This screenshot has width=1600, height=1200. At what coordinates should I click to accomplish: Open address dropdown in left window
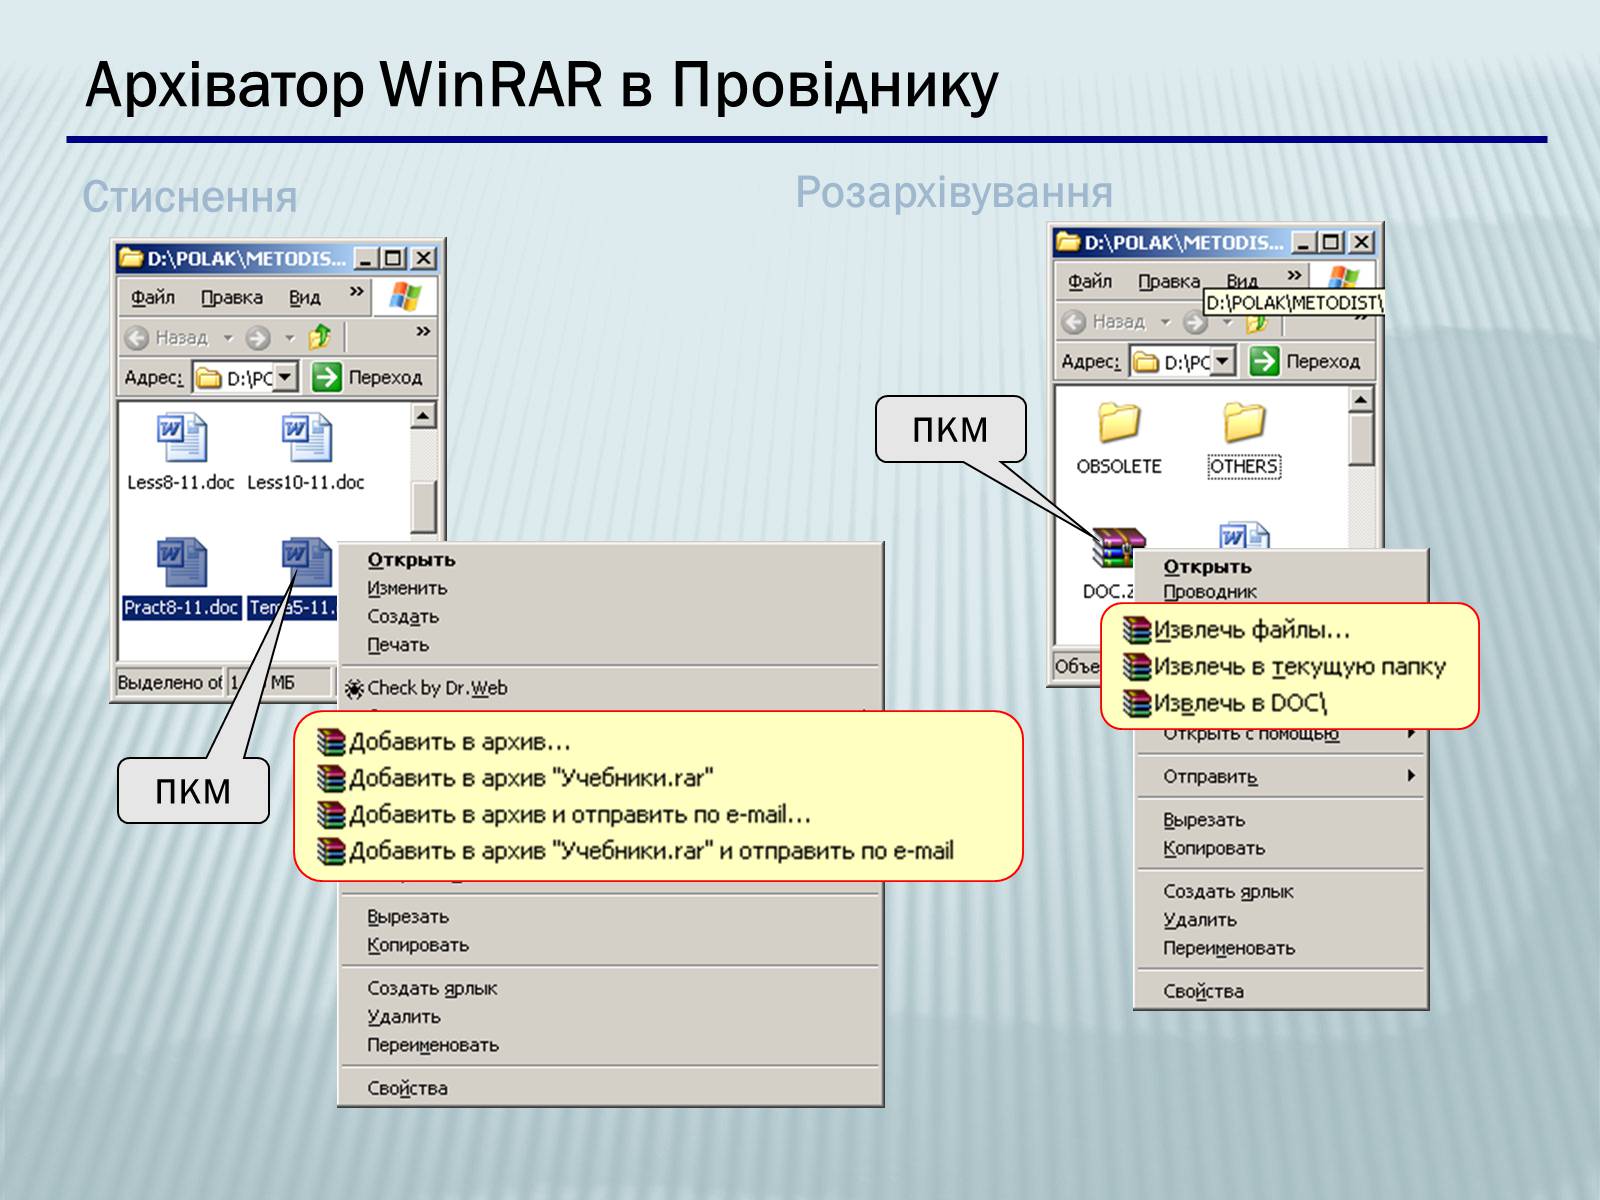(x=286, y=377)
